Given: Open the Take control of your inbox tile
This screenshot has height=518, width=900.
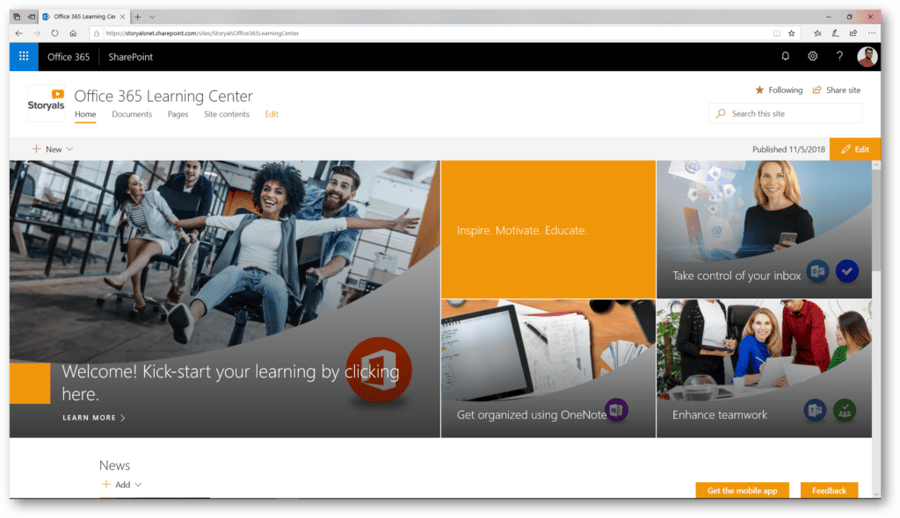Looking at the screenshot, I should click(x=764, y=229).
